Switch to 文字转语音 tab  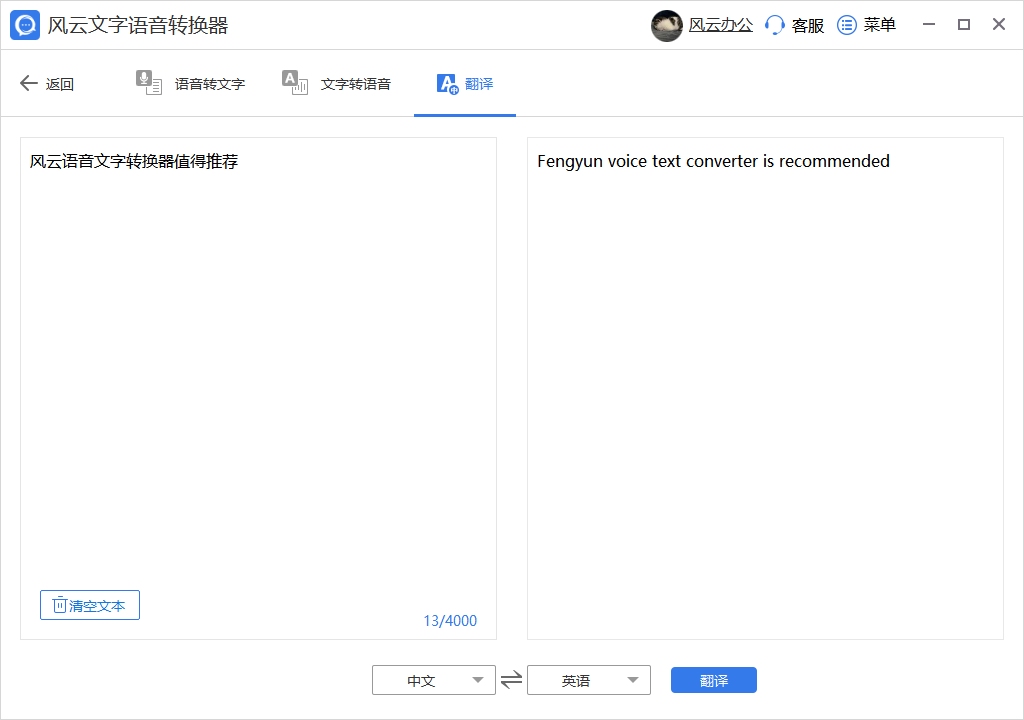(356, 84)
